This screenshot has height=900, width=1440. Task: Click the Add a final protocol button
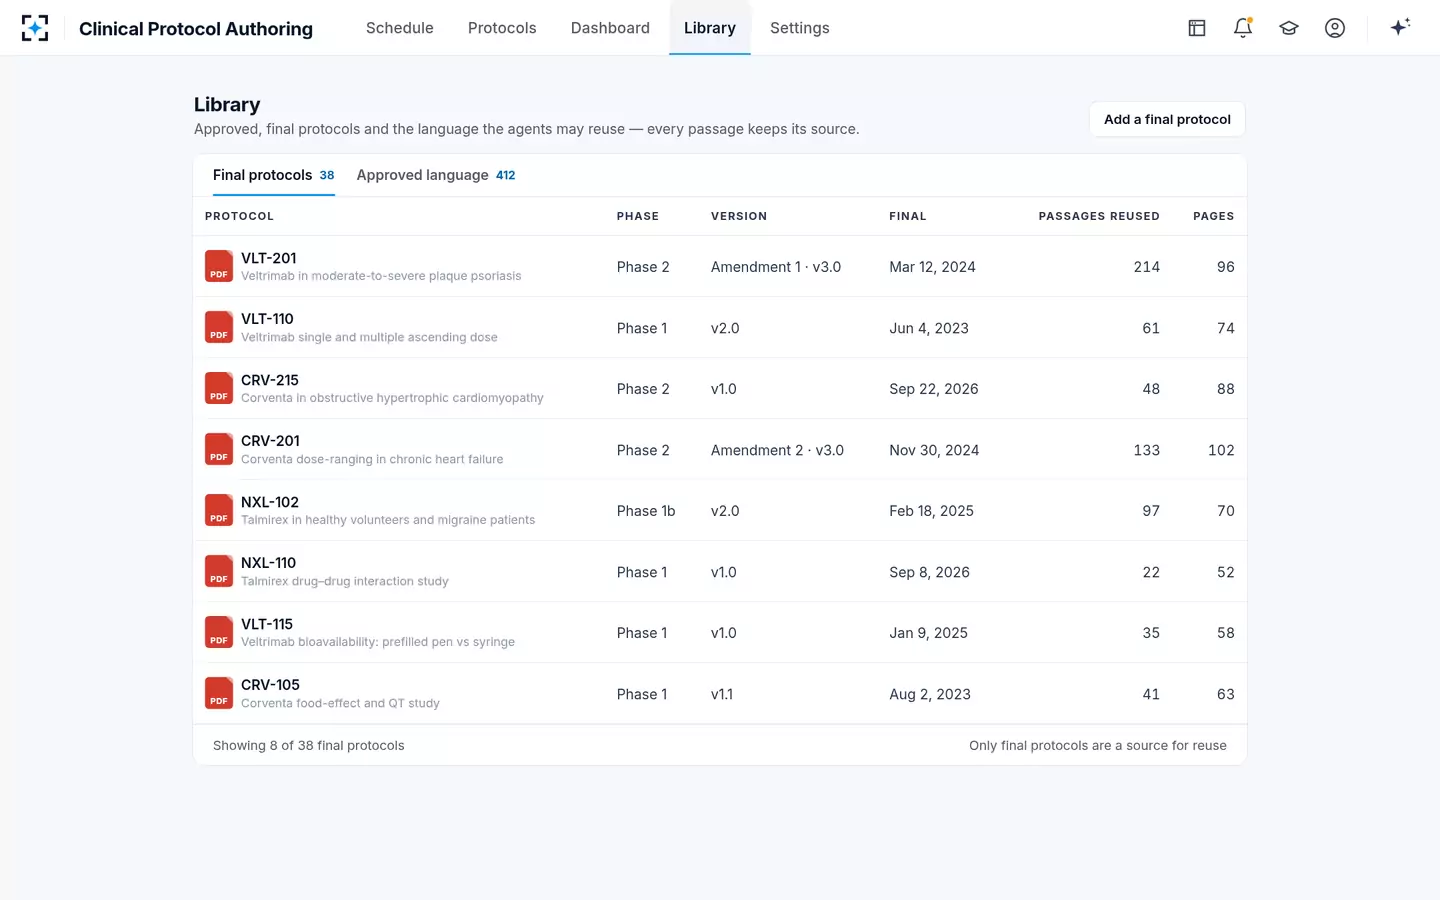coord(1167,119)
